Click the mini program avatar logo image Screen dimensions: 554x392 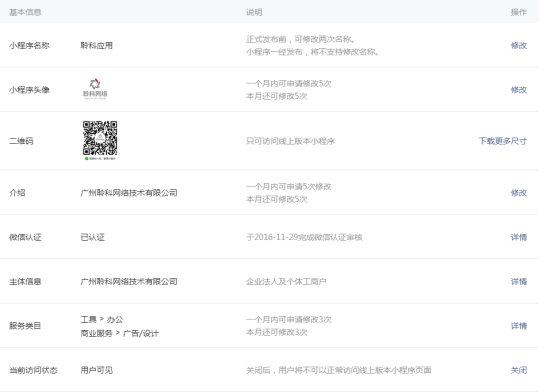click(95, 89)
